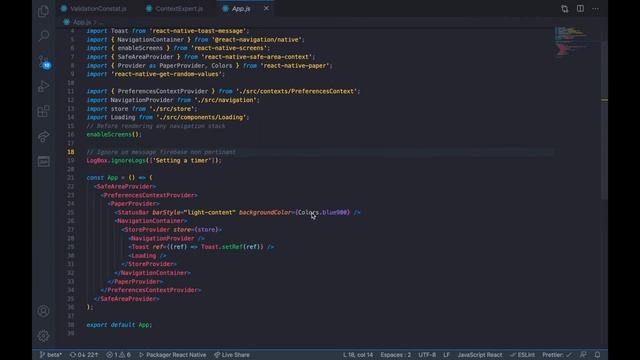640x360 pixels.
Task: Open the Manage gear icon
Action: (43, 336)
